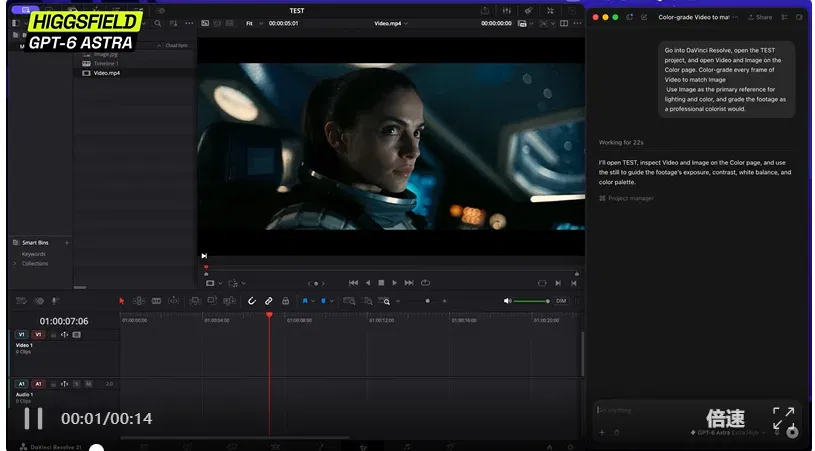This screenshot has height=451, width=815.
Task: Click the audio volume slider
Action: point(532,301)
